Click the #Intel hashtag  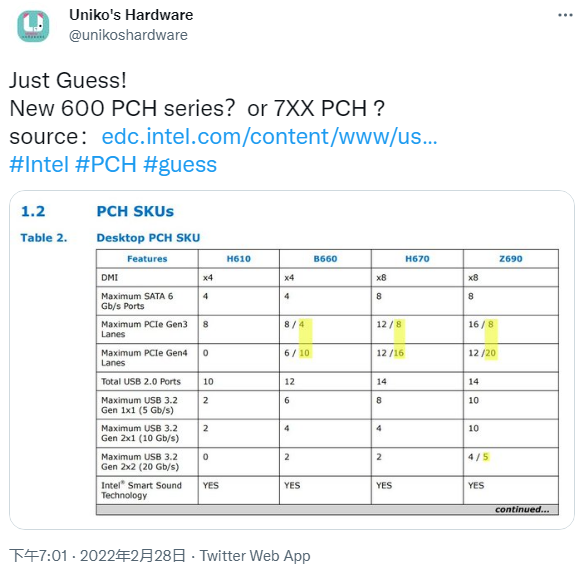pyautogui.click(x=39, y=164)
